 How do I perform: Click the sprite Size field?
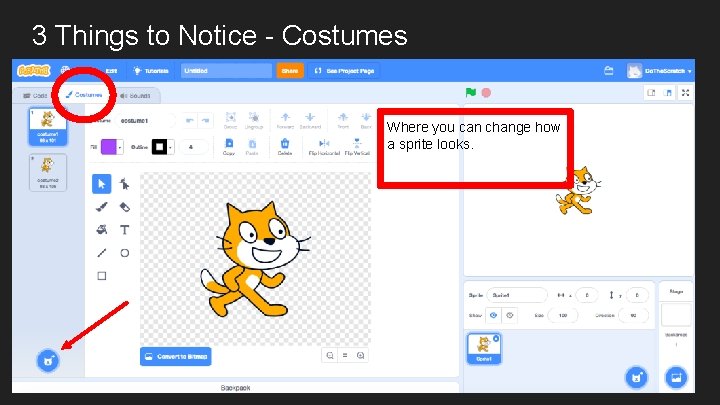click(563, 315)
